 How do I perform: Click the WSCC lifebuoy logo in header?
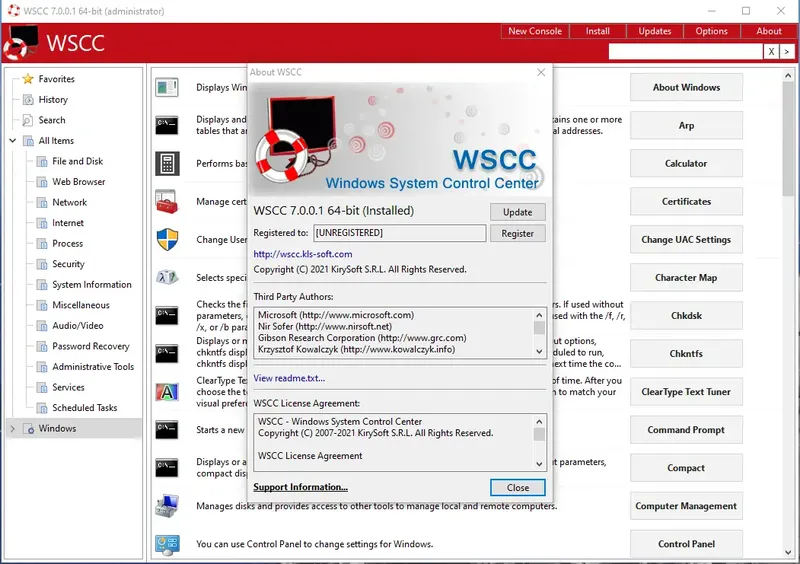(x=21, y=43)
